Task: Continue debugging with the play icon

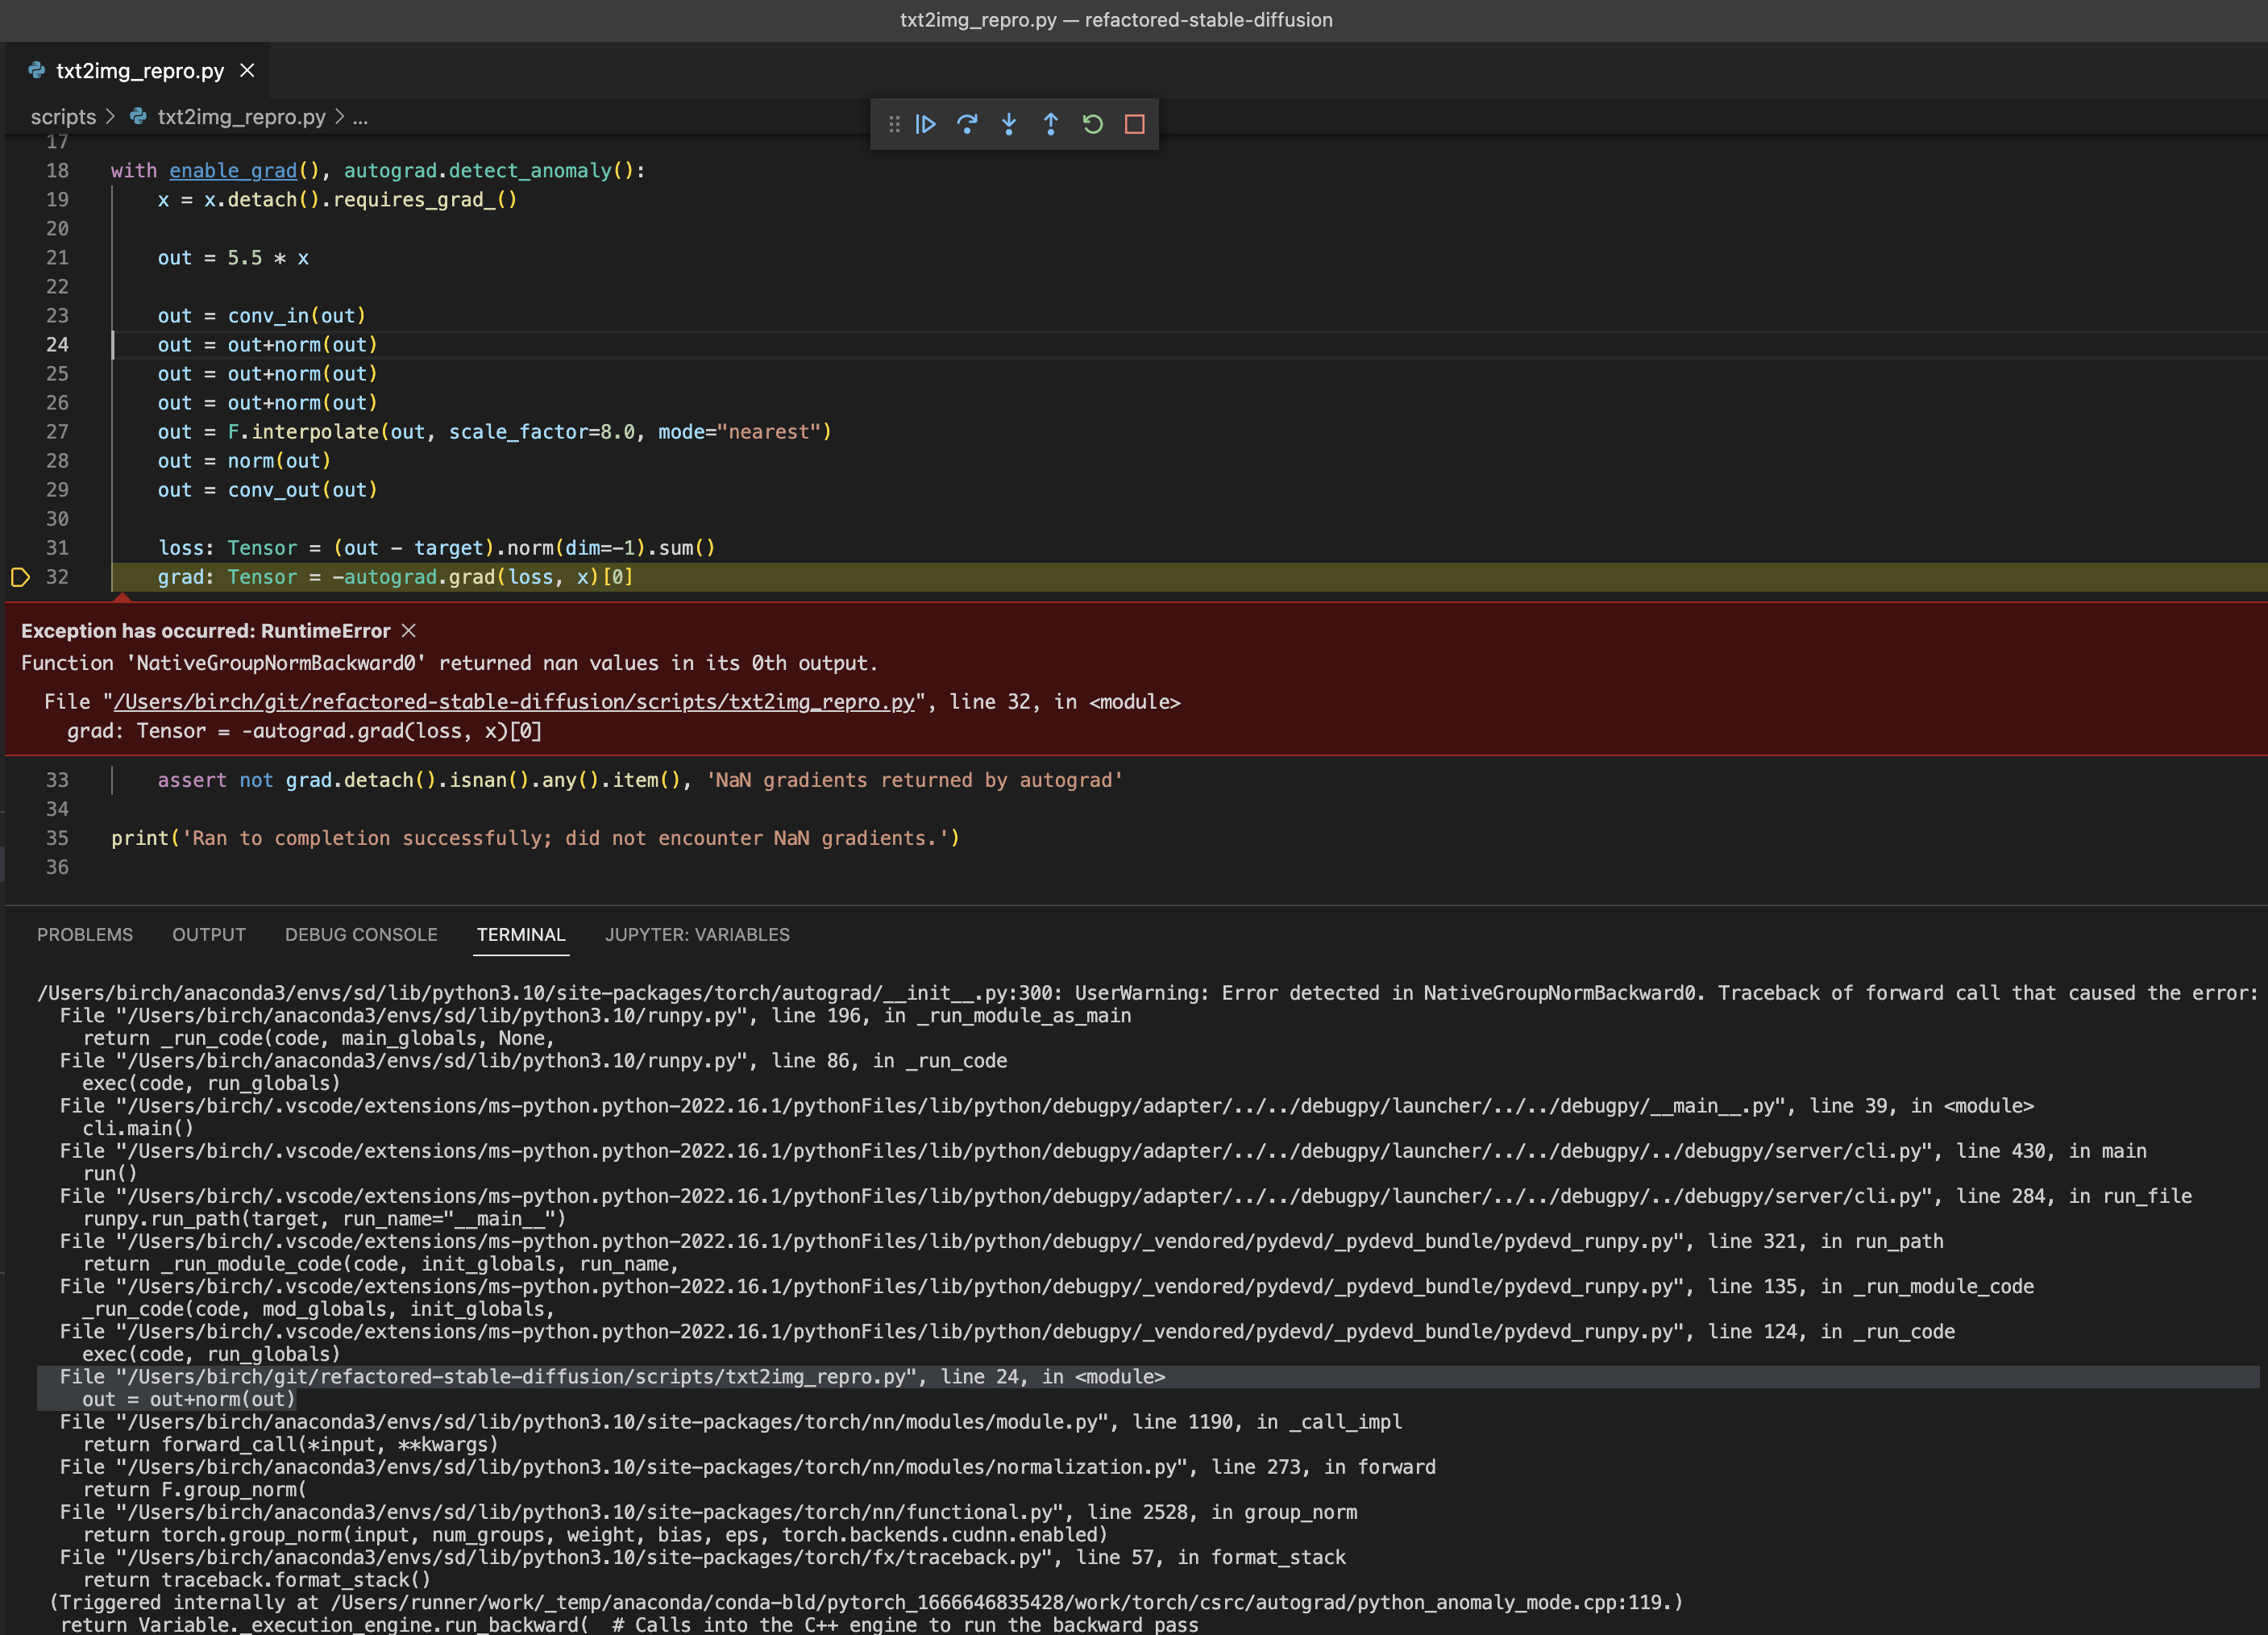Action: [925, 124]
